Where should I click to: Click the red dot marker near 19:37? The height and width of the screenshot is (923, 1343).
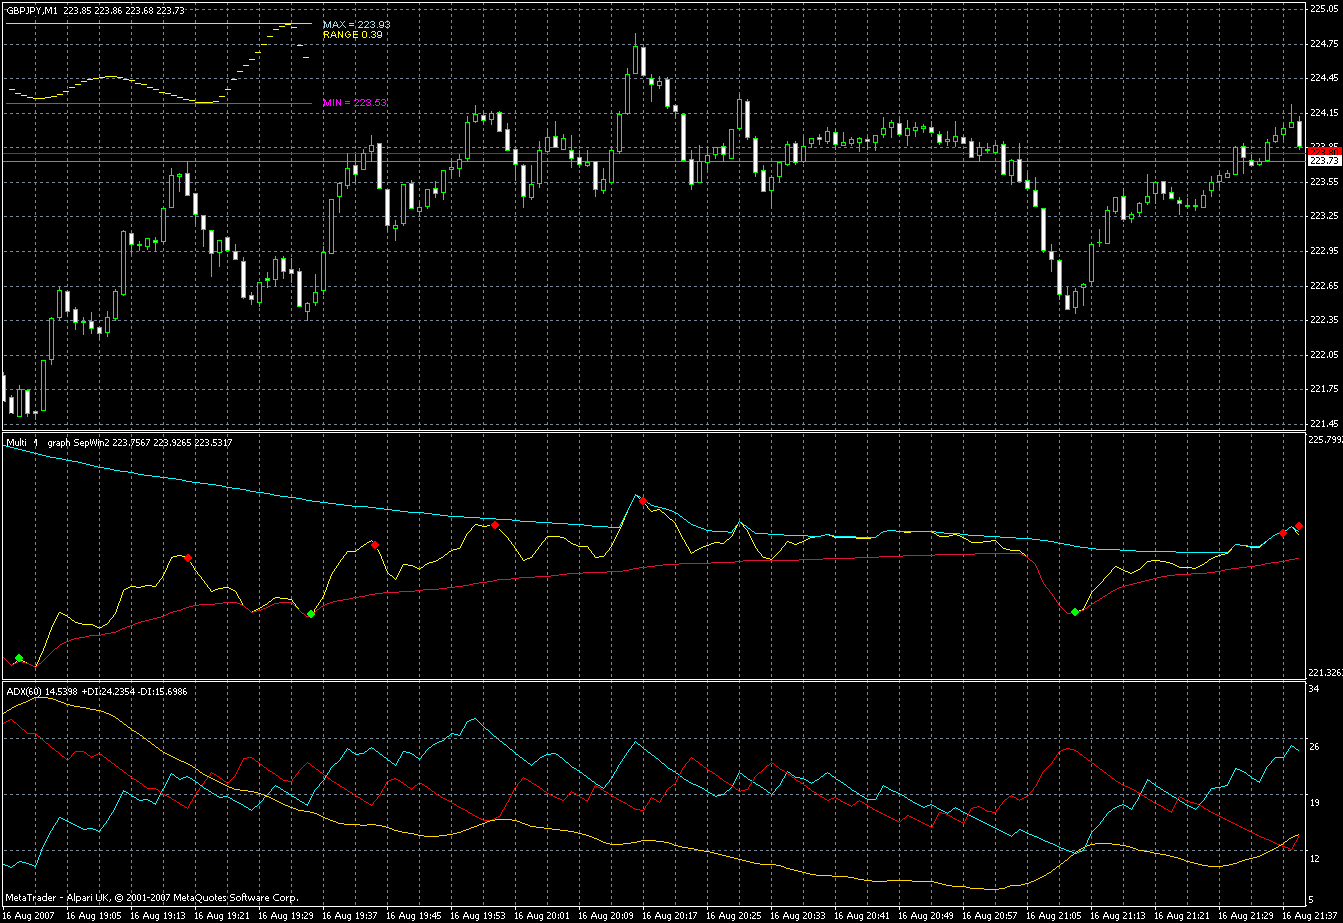coord(374,545)
